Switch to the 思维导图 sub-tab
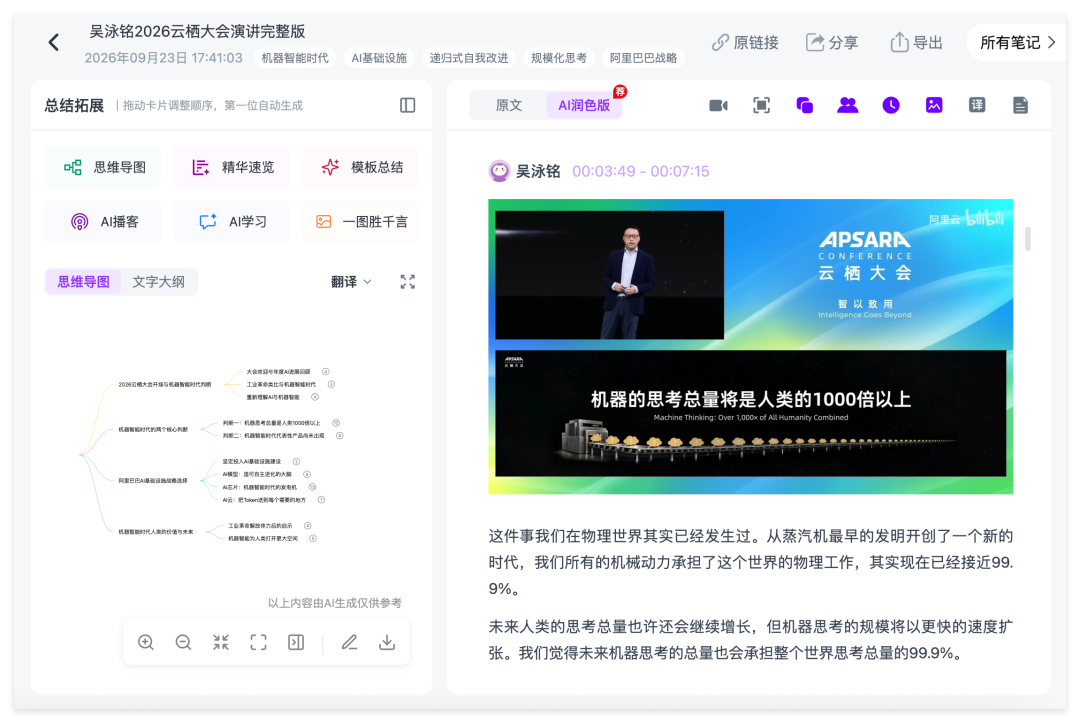1080x723 pixels. (83, 282)
